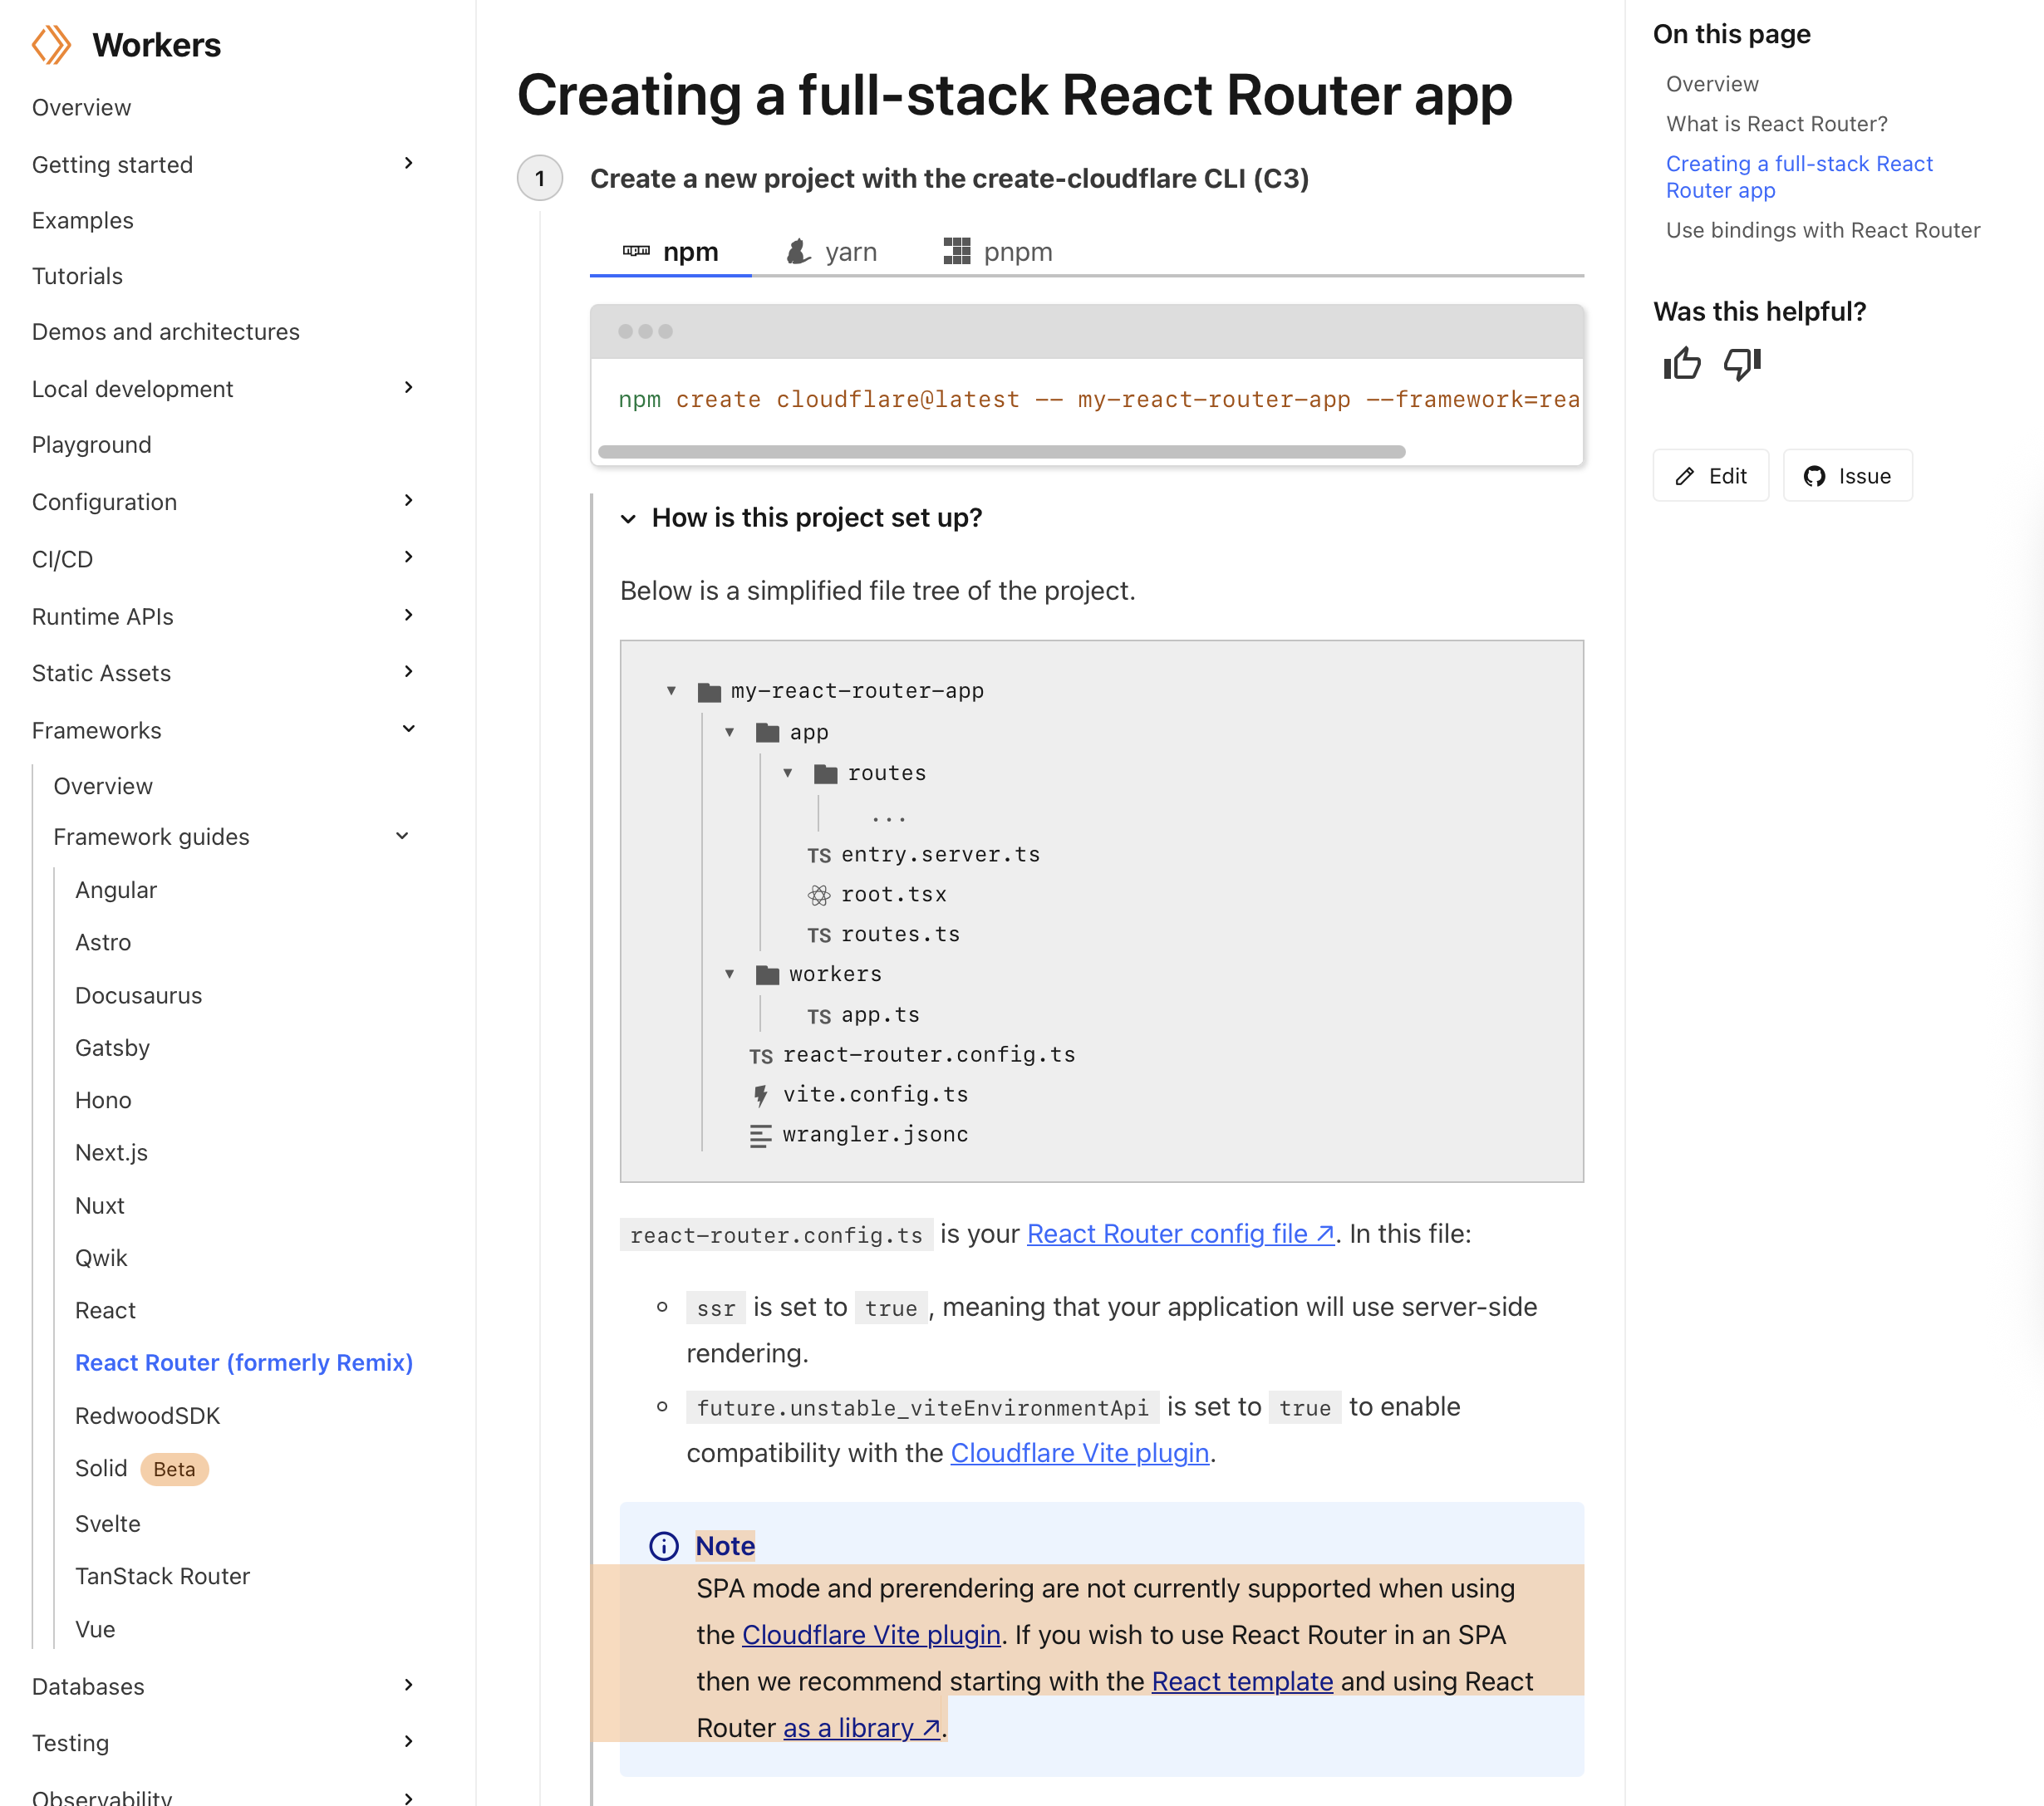Image resolution: width=2044 pixels, height=1806 pixels.
Task: Click the Cloudflare Workers logo icon
Action: tap(51, 45)
